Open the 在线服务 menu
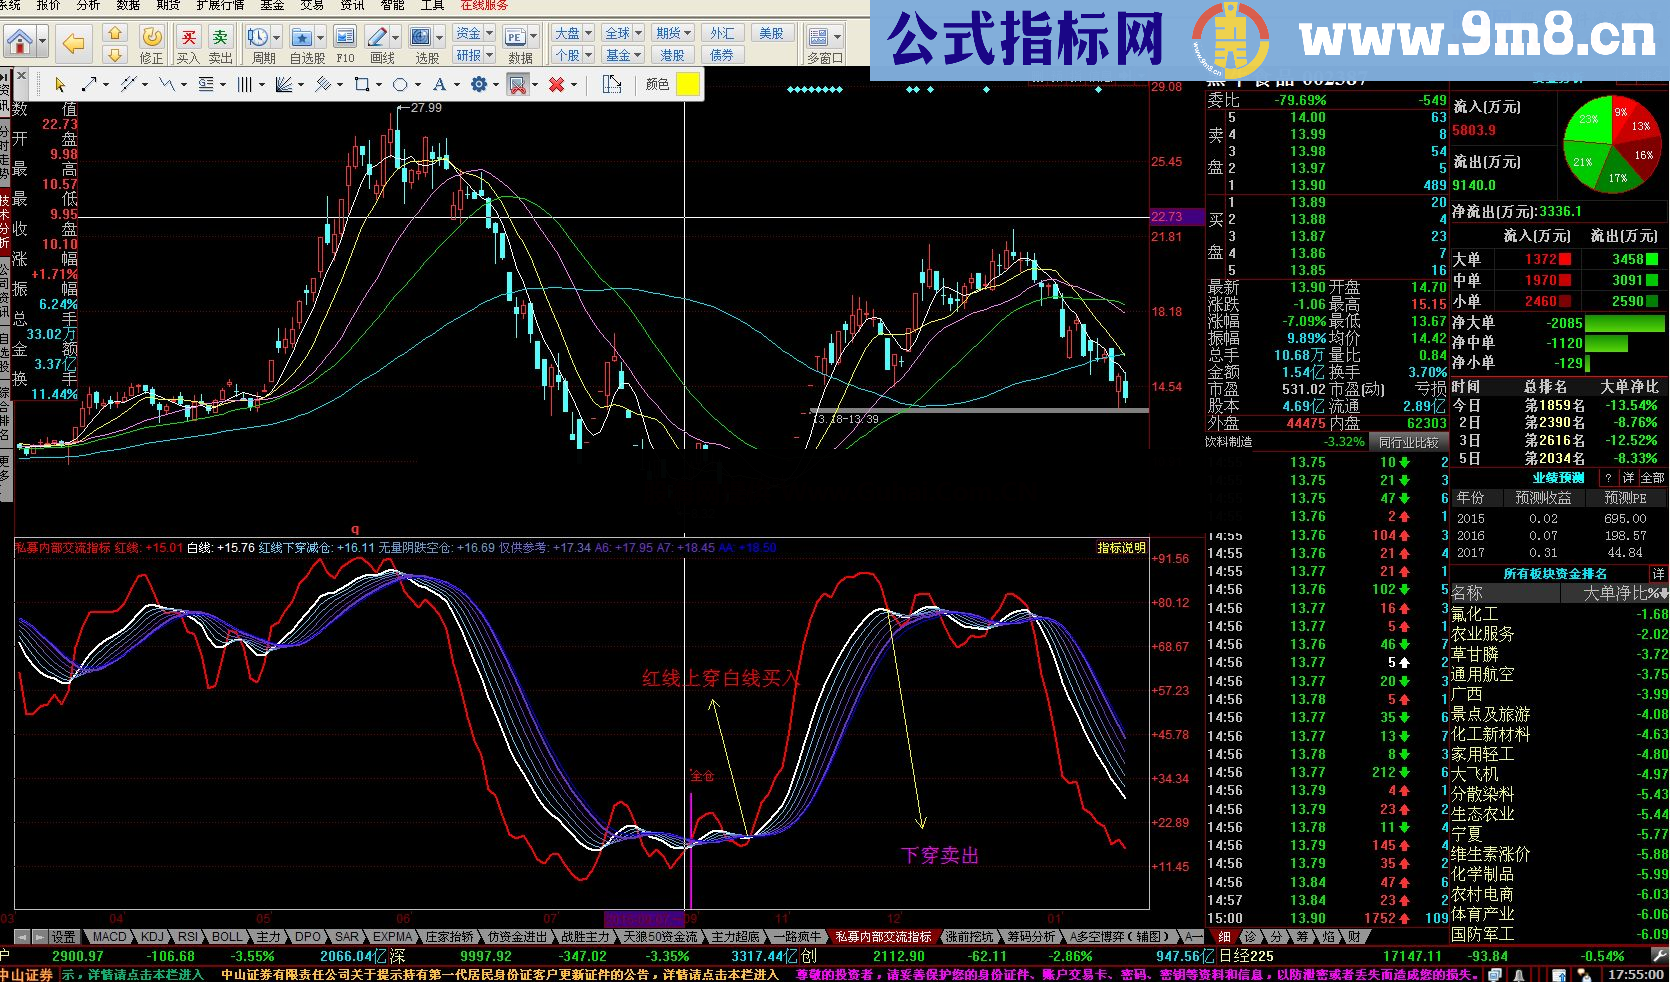This screenshot has height=982, width=1670. (x=484, y=5)
